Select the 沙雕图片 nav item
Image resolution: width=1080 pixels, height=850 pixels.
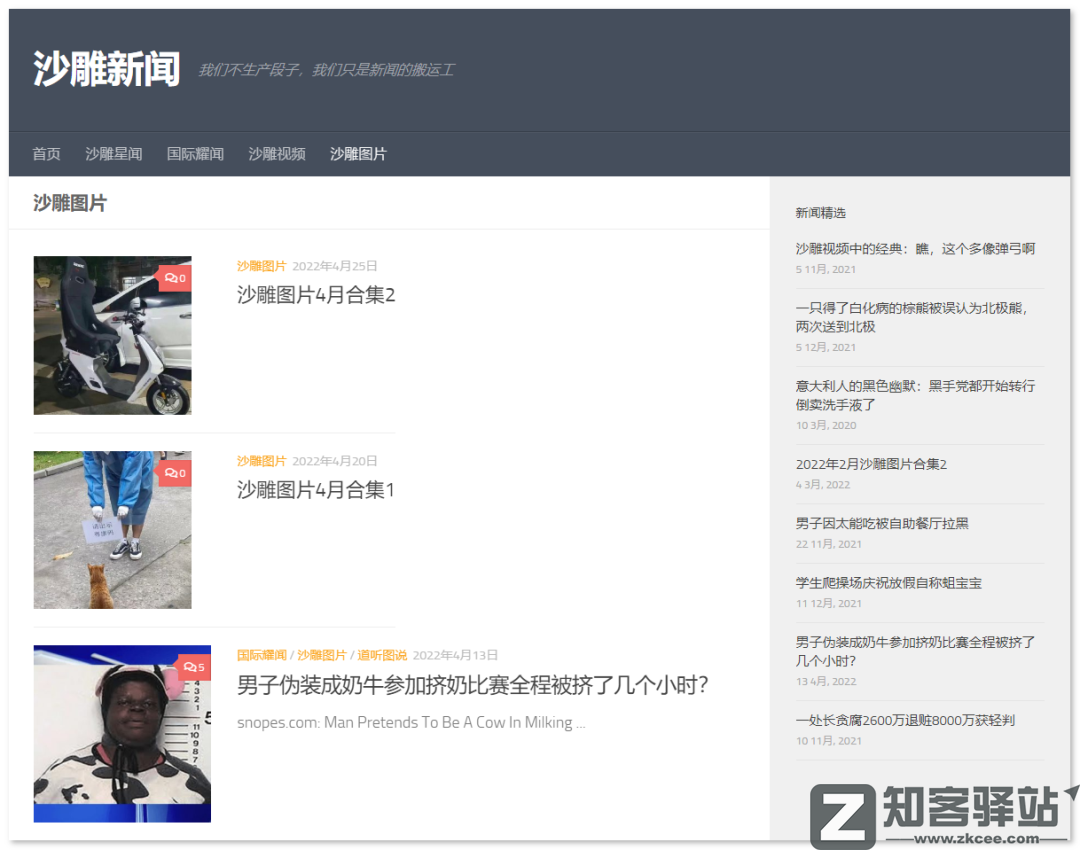tap(358, 154)
